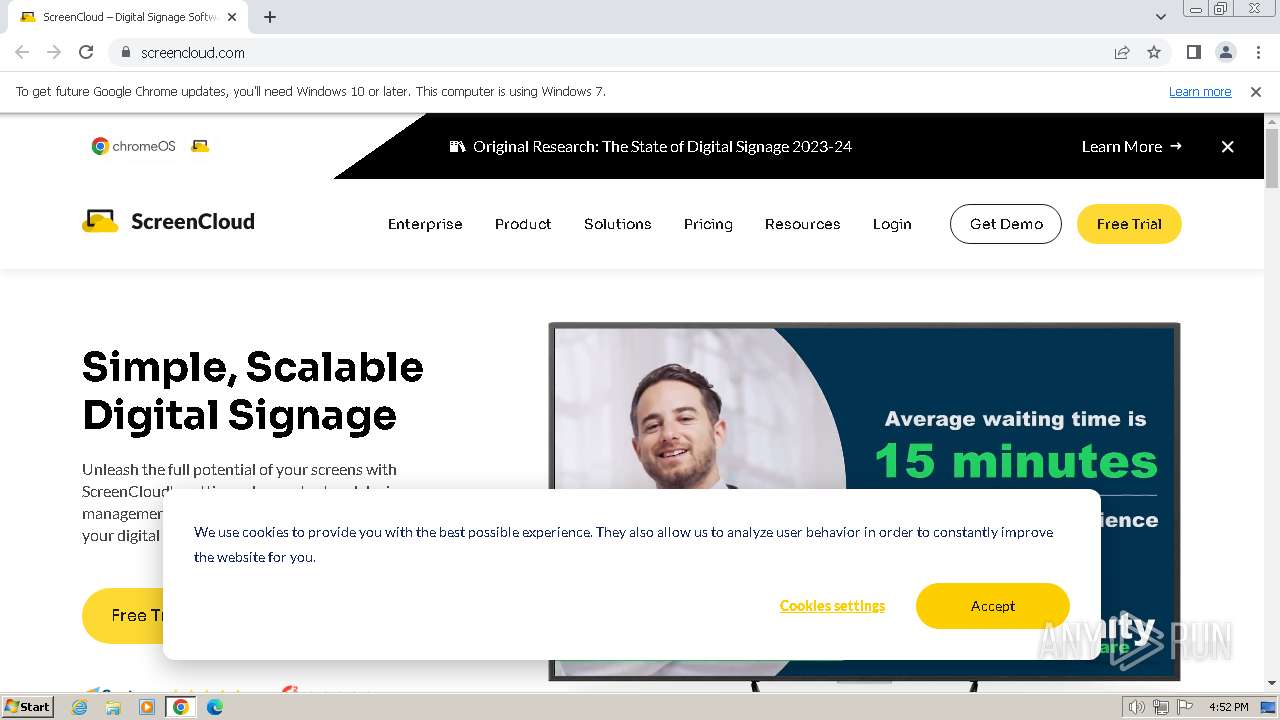Close the ScreenCloud browser tab

(232, 17)
